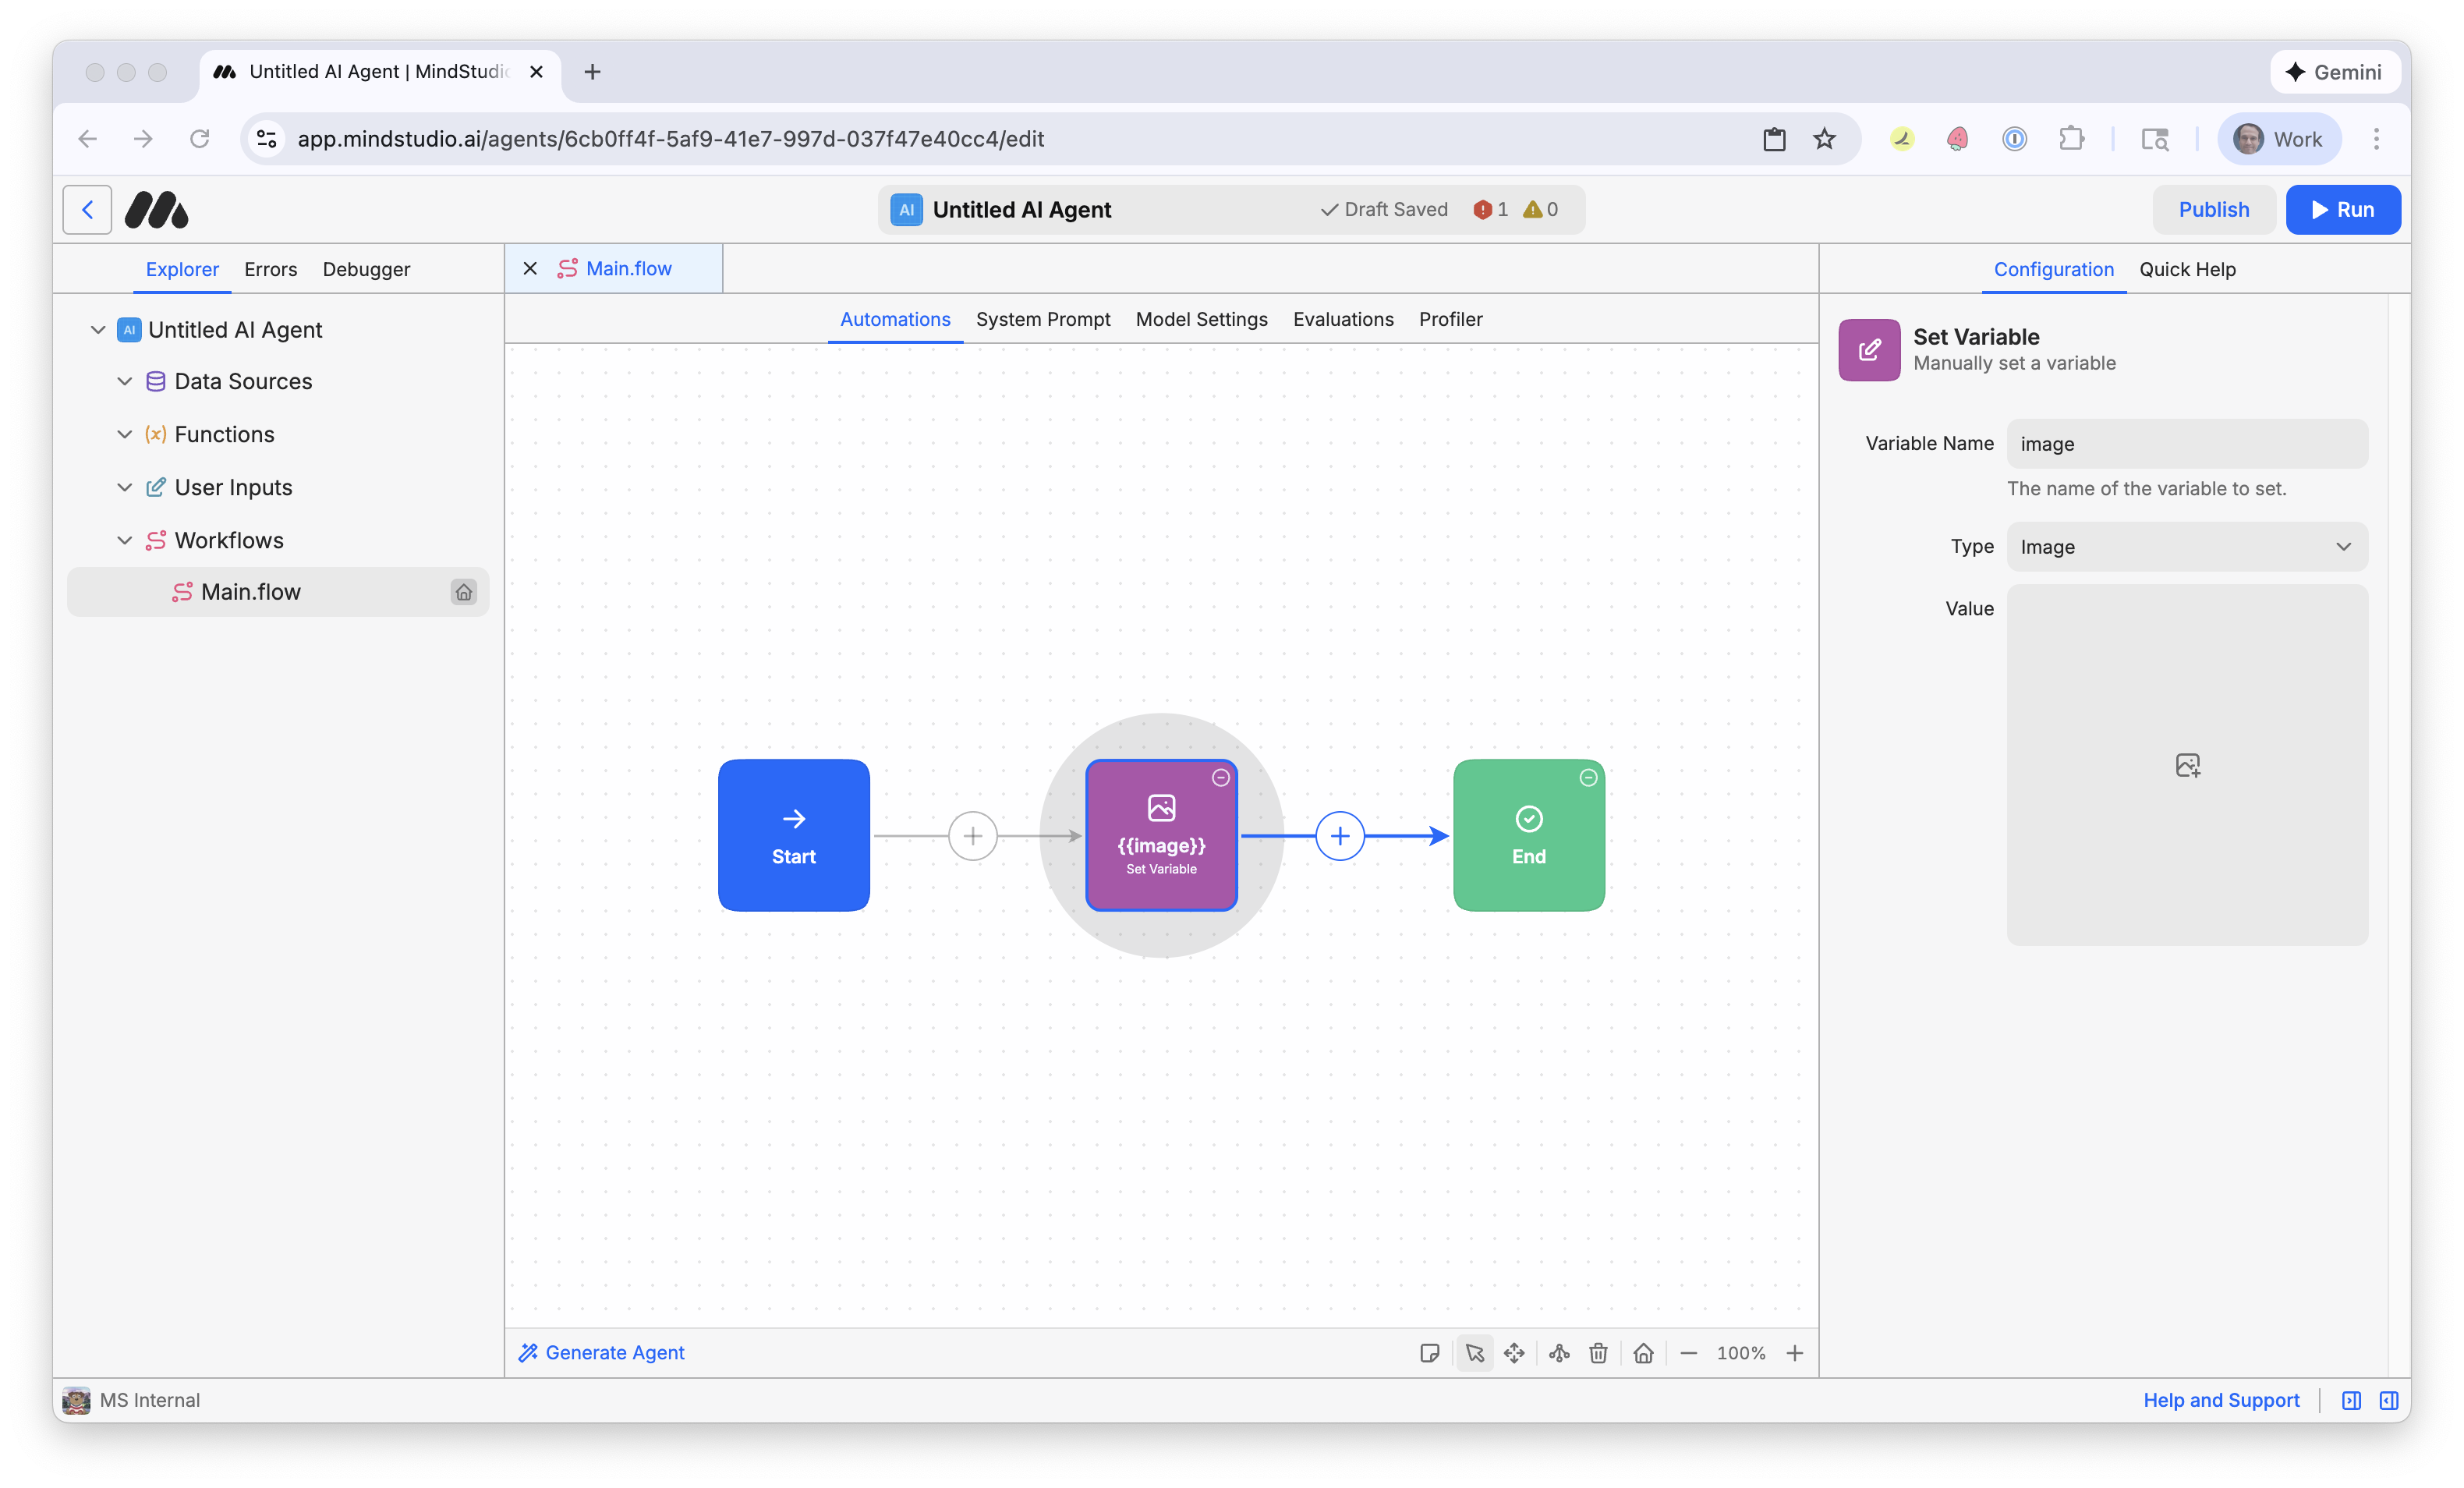
Task: Click minus toggle on End block
Action: tap(1588, 777)
